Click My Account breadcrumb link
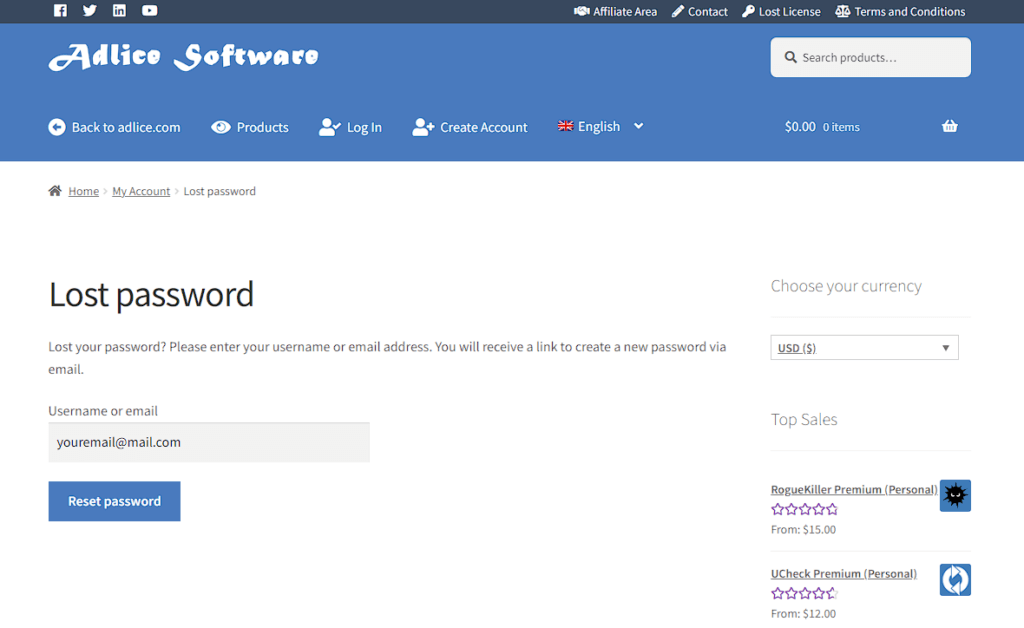This screenshot has height=628, width=1024. click(x=141, y=191)
